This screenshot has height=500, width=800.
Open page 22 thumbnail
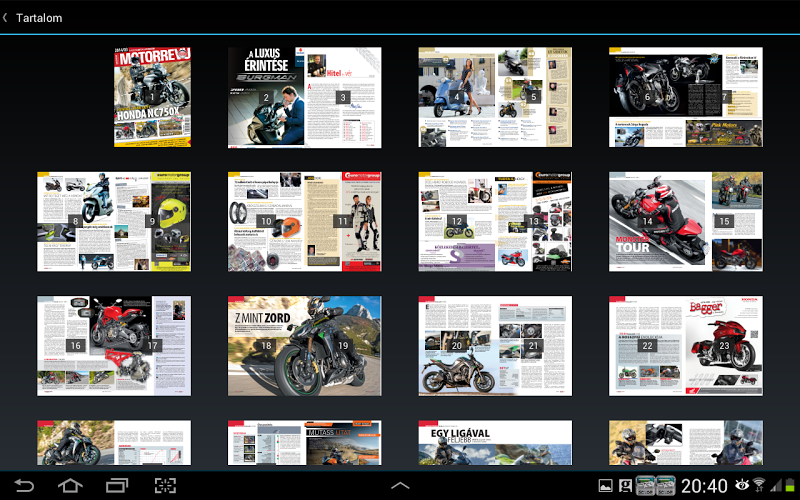(647, 346)
